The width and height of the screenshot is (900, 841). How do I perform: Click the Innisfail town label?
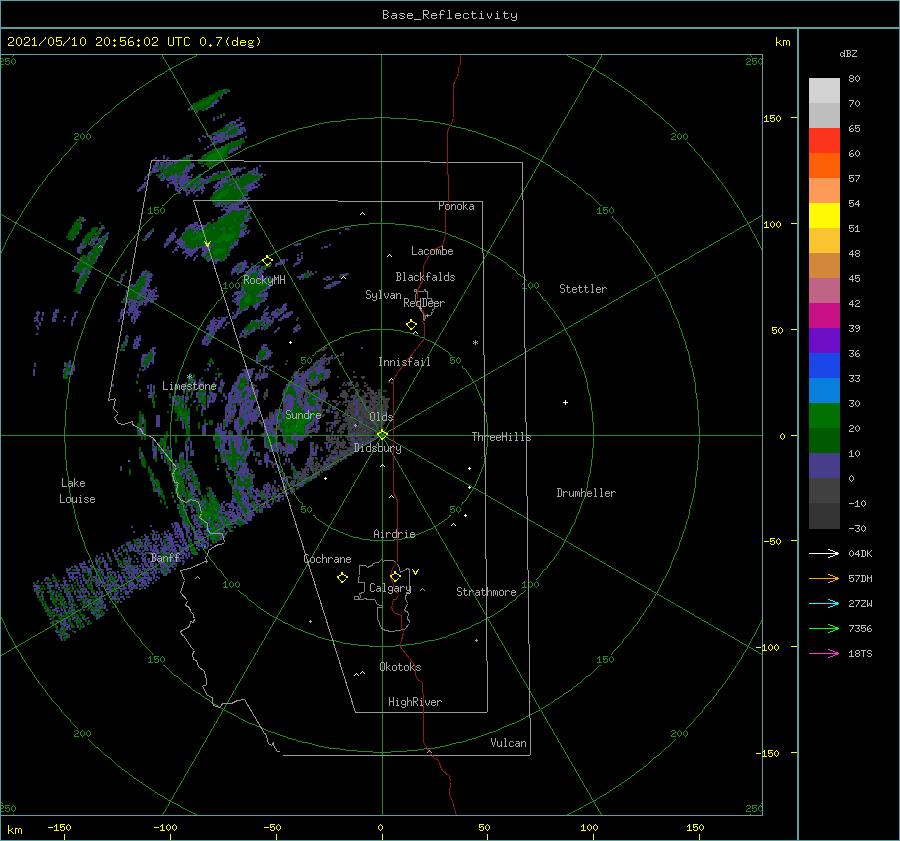[404, 362]
